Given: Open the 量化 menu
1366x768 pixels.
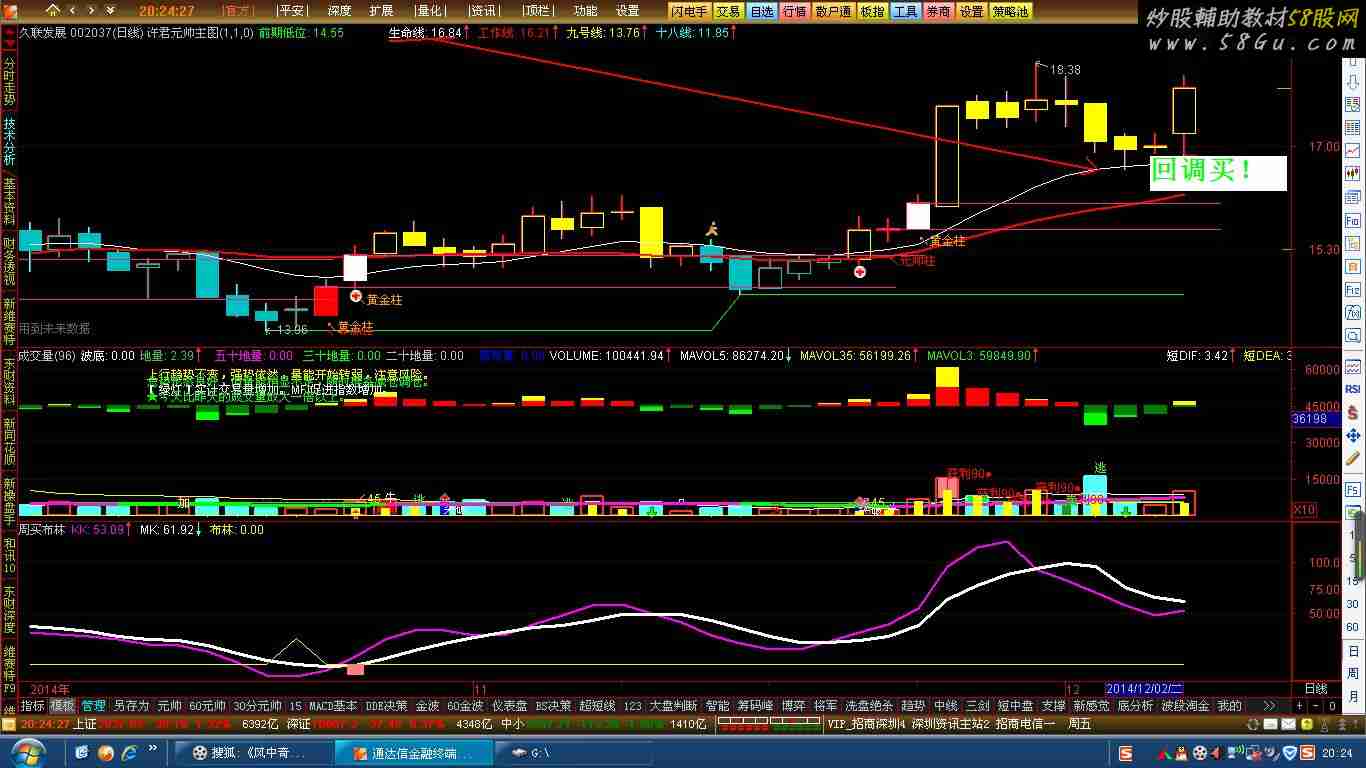Looking at the screenshot, I should [430, 11].
